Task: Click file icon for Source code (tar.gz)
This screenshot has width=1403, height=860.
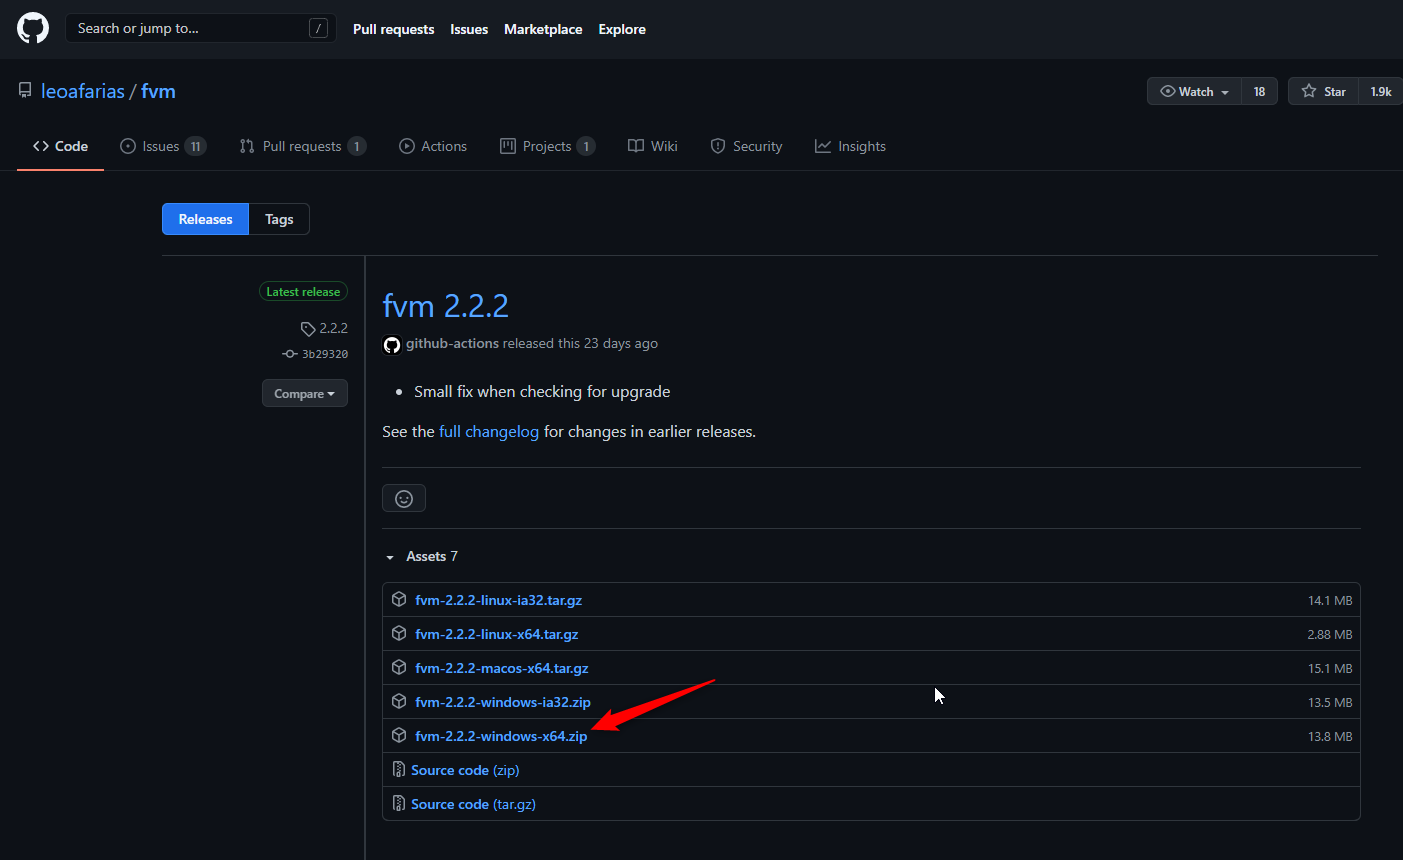Action: point(399,804)
